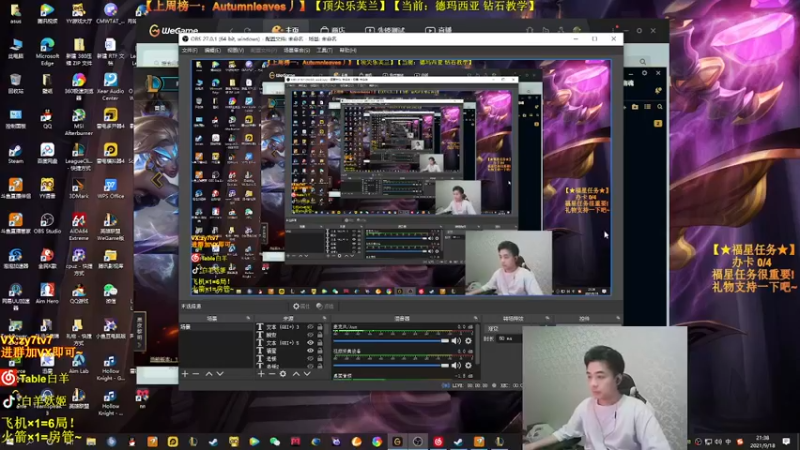Mute the second audio mixer channel speaker icon
Viewport: 800px width, 450px height.
[456, 365]
